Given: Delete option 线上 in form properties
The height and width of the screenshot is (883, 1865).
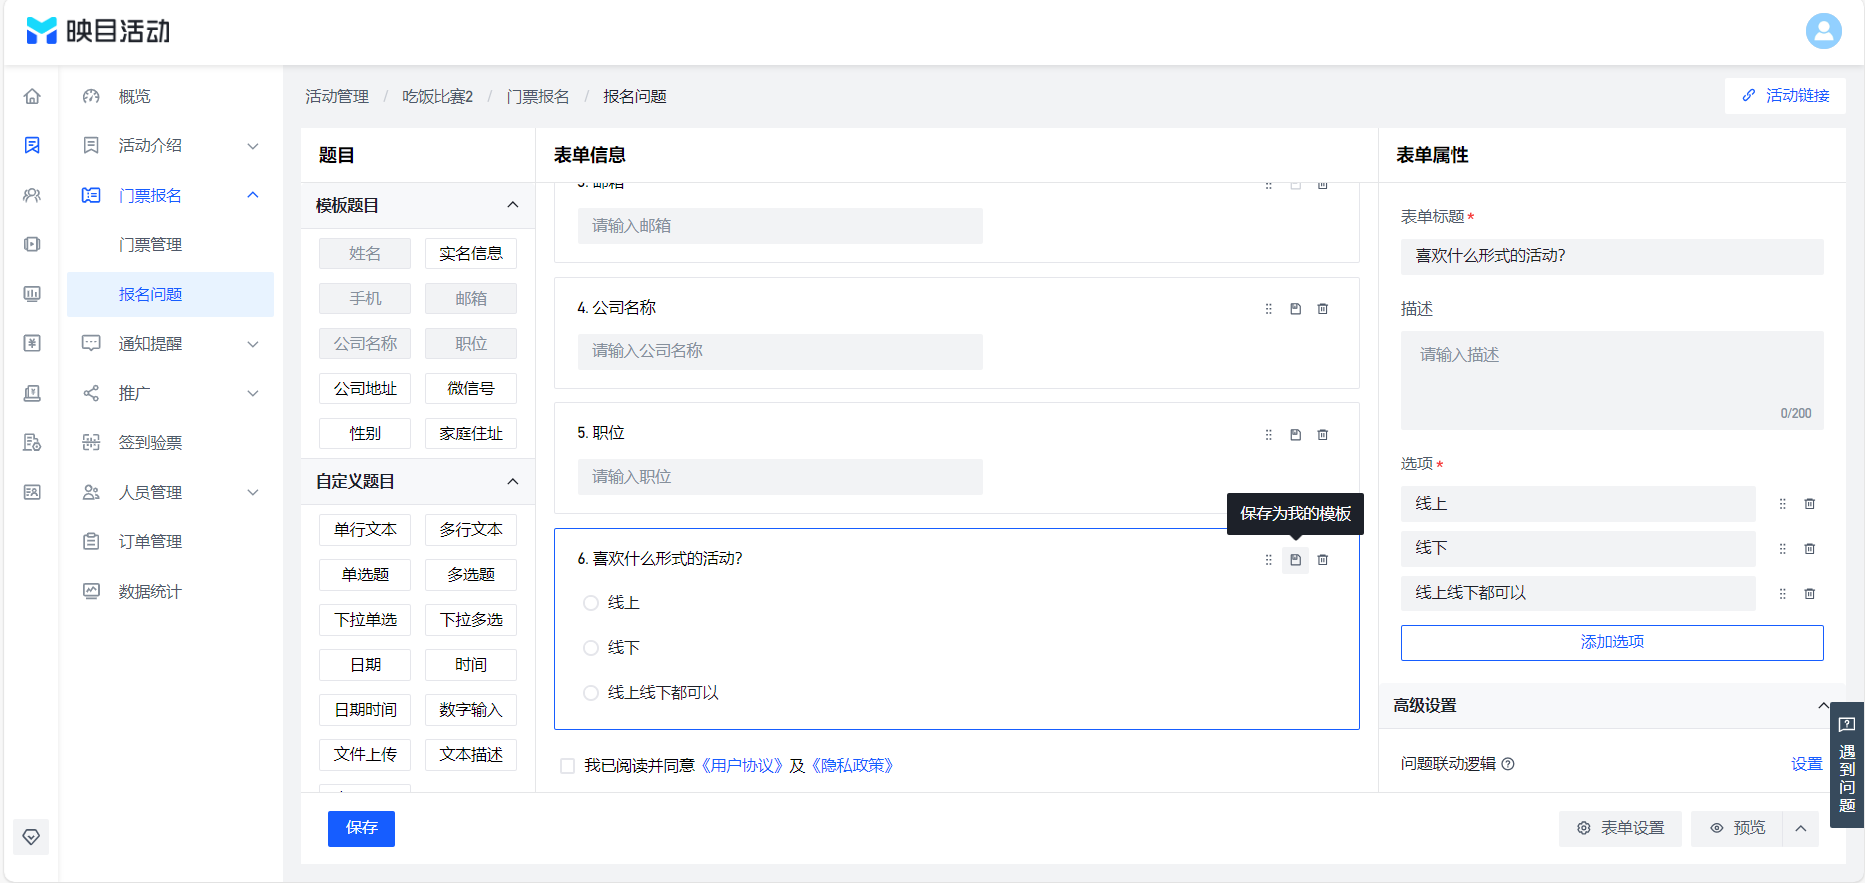Looking at the screenshot, I should click(x=1809, y=504).
